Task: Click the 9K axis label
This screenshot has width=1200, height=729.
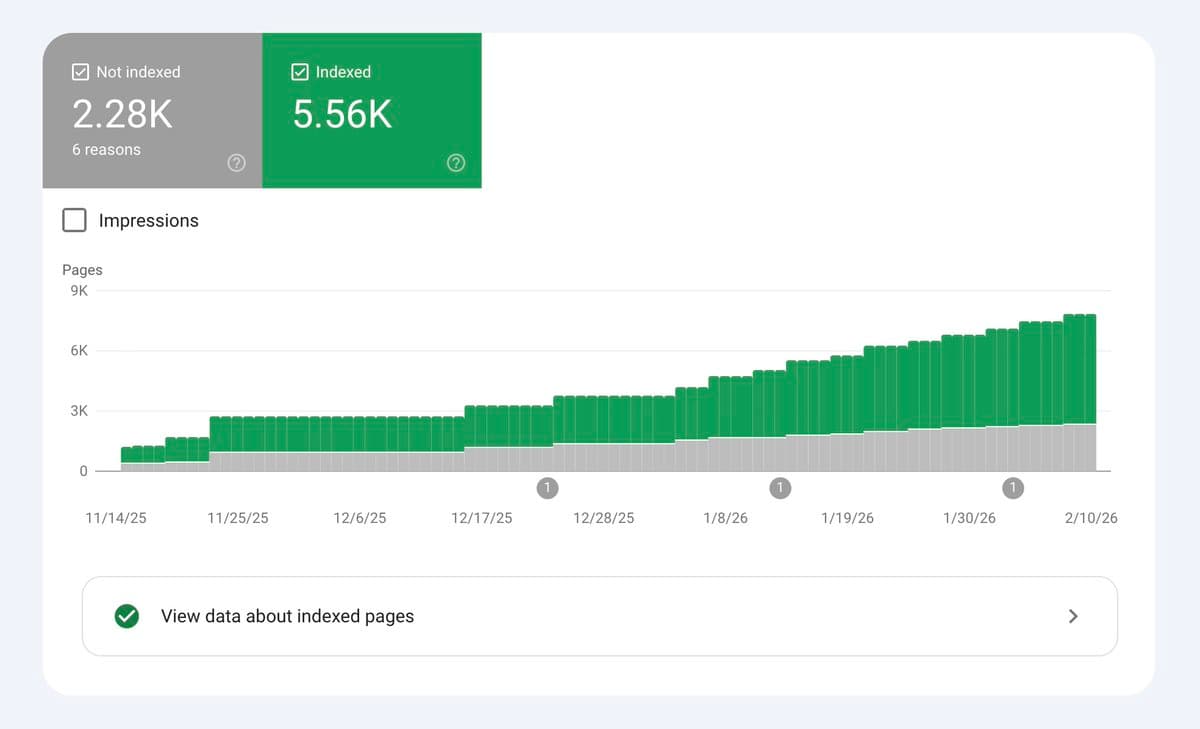Action: pyautogui.click(x=79, y=291)
